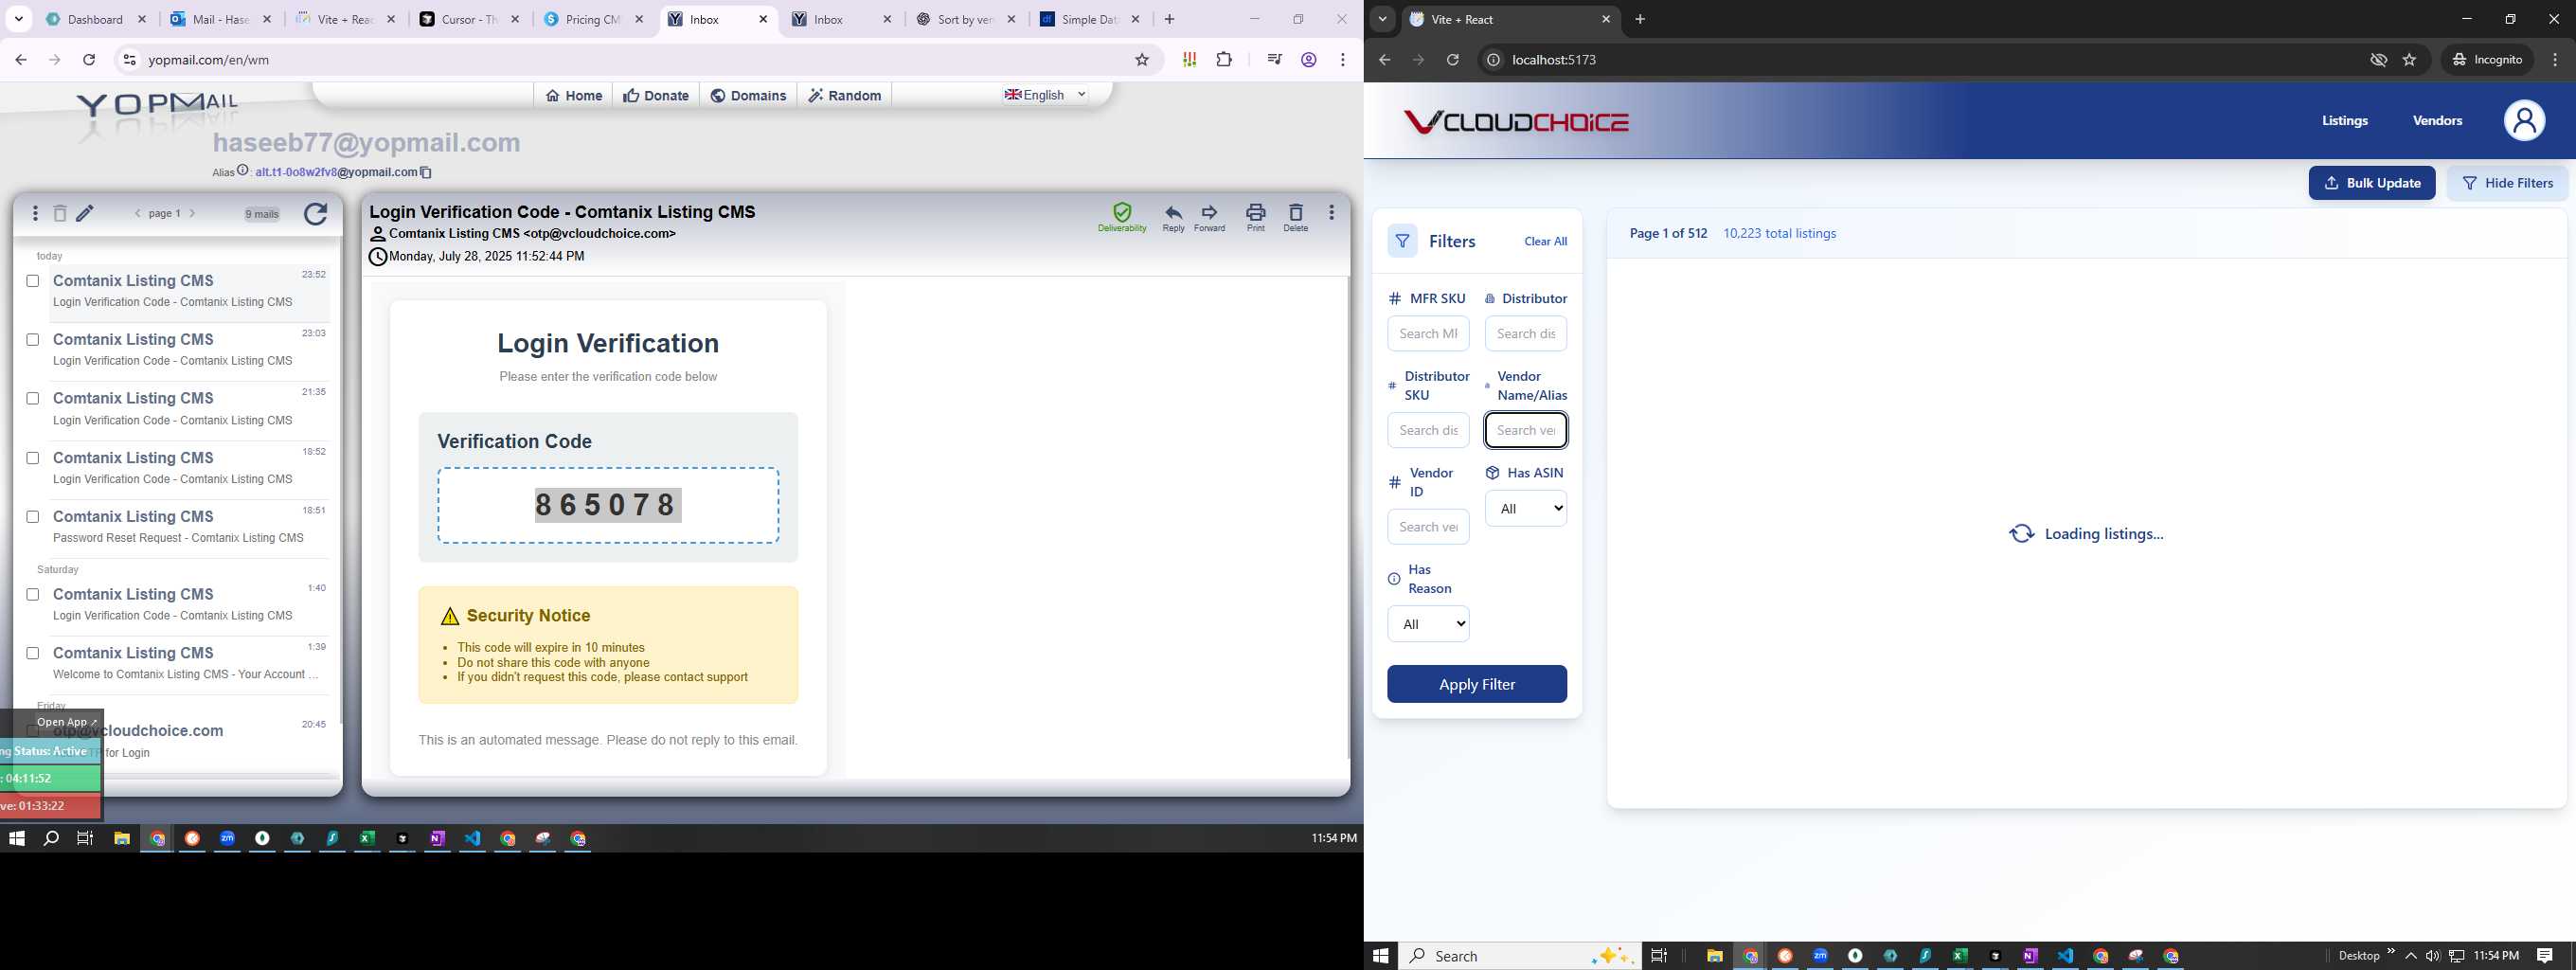The image size is (2576, 970).
Task: Open Listings in the VCloudChoice nav
Action: (x=2344, y=121)
